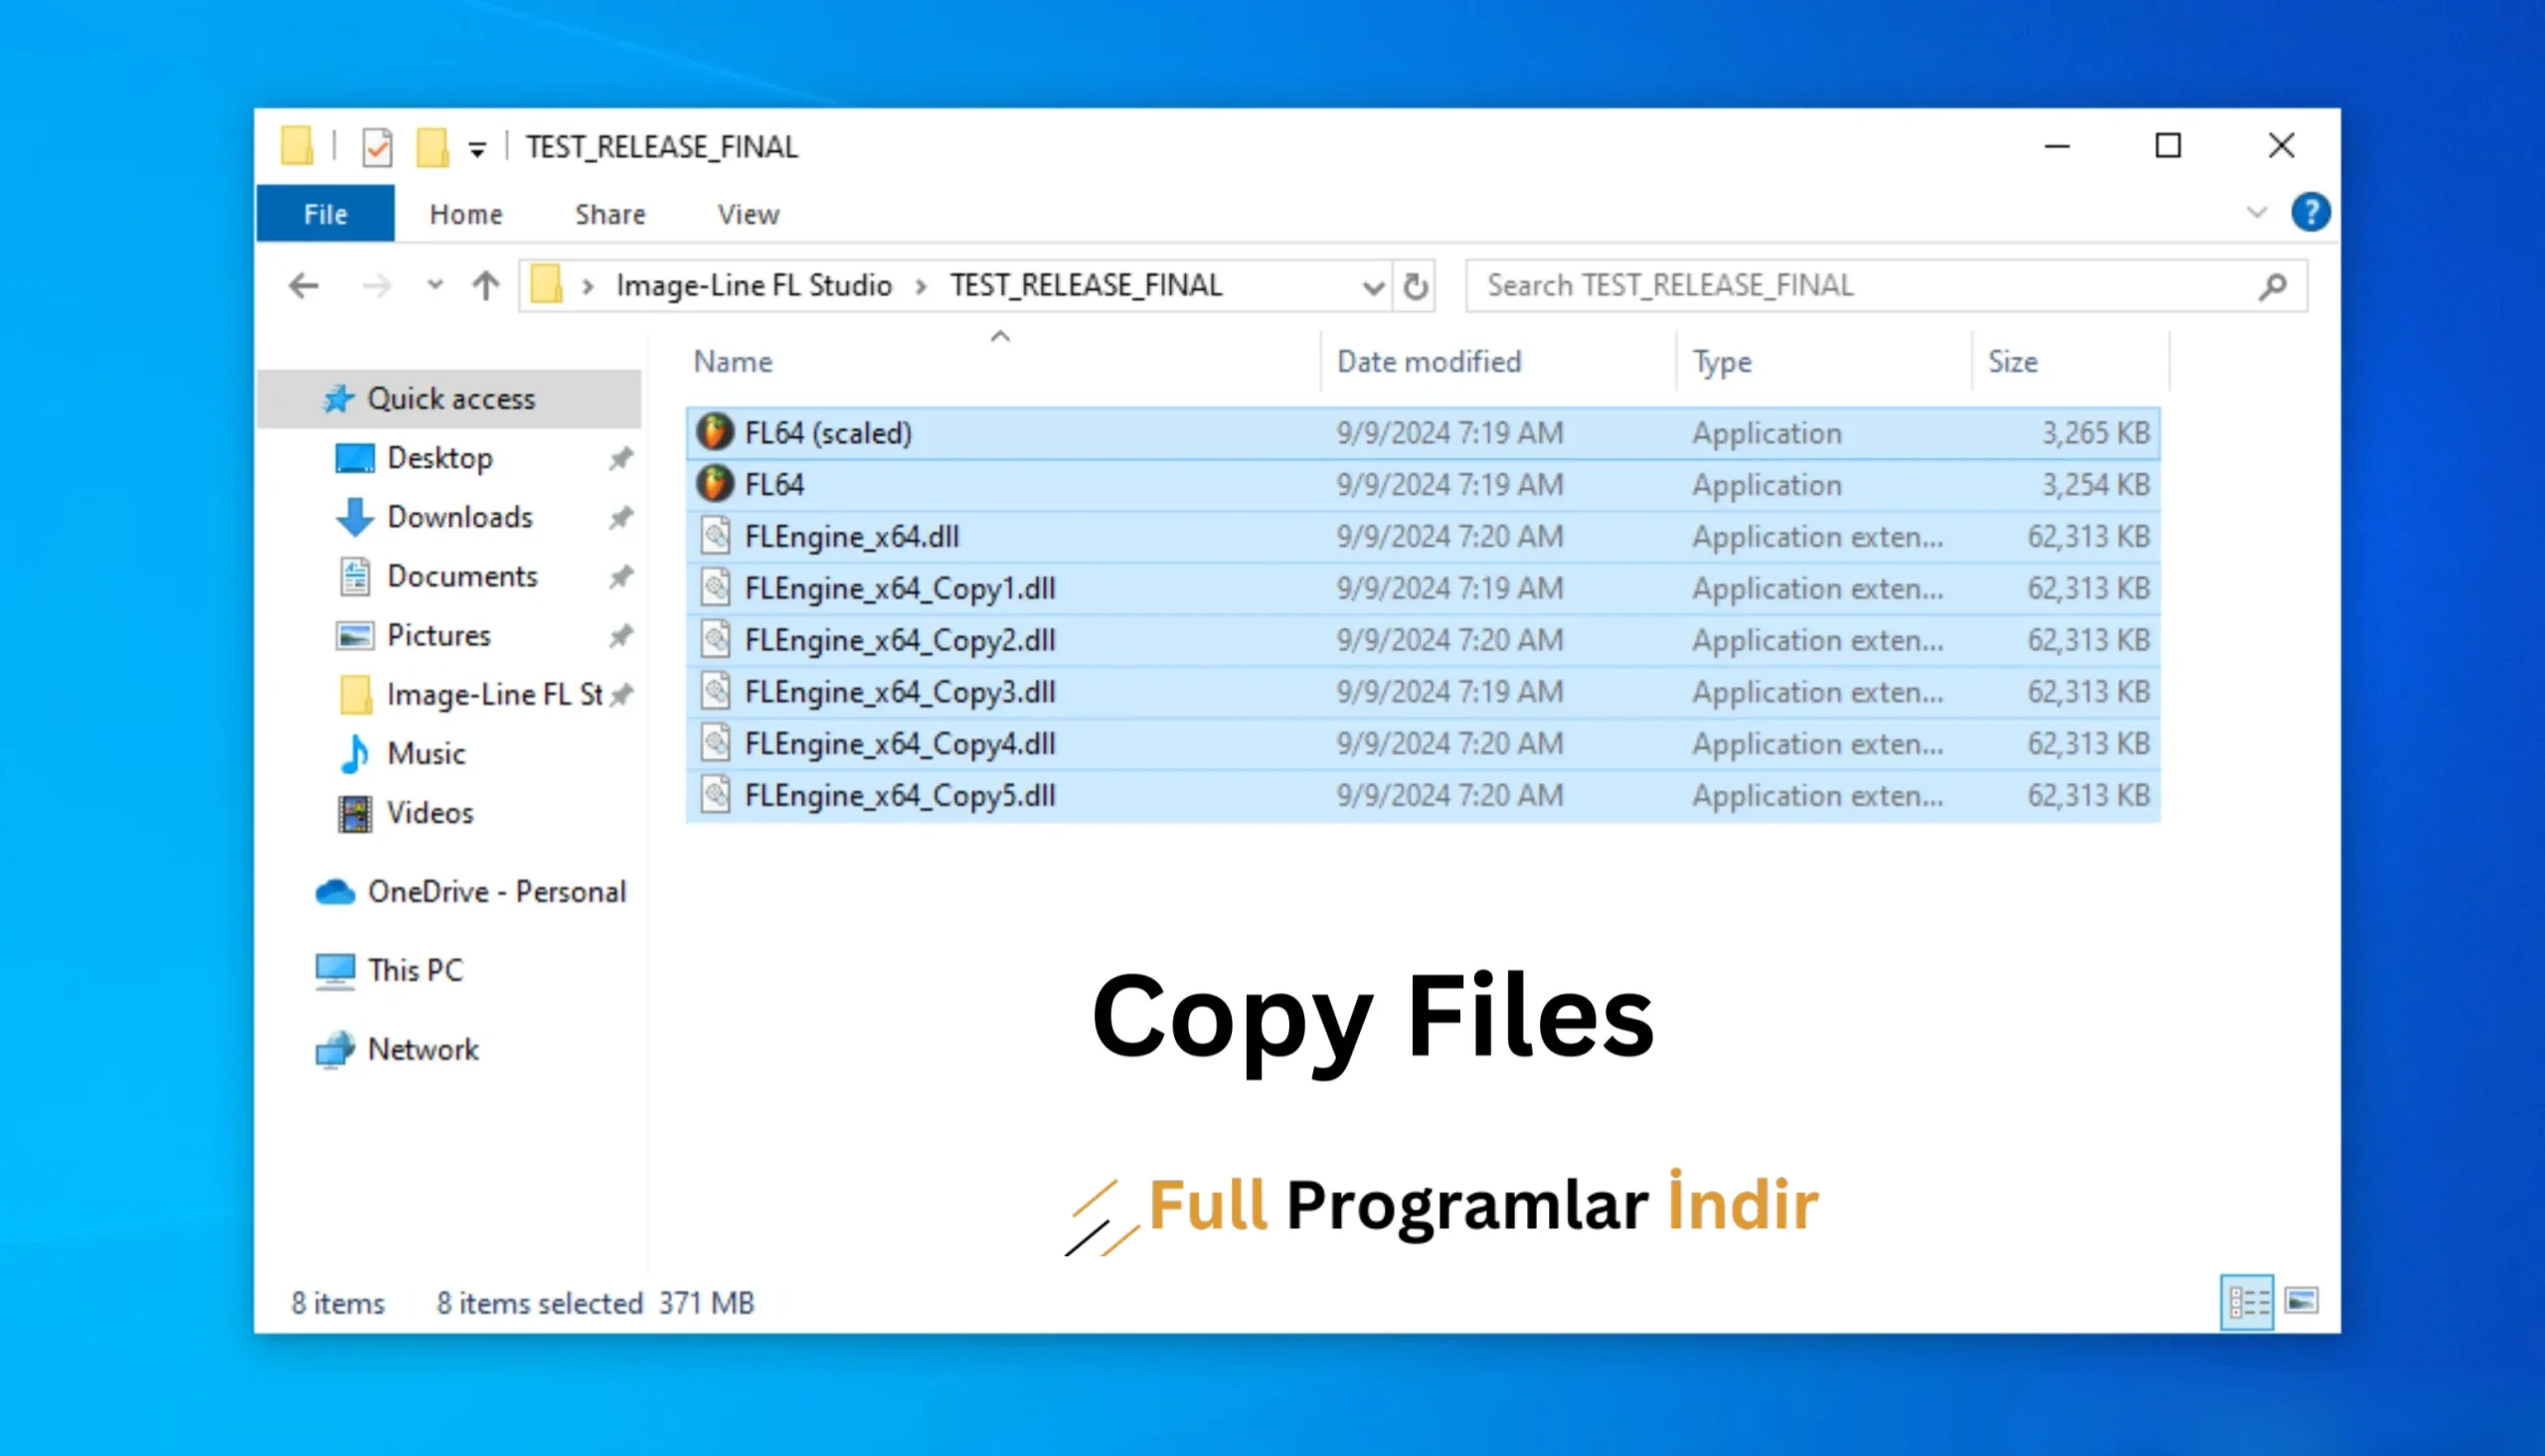
Task: Click the search magnifier icon
Action: pos(2272,287)
